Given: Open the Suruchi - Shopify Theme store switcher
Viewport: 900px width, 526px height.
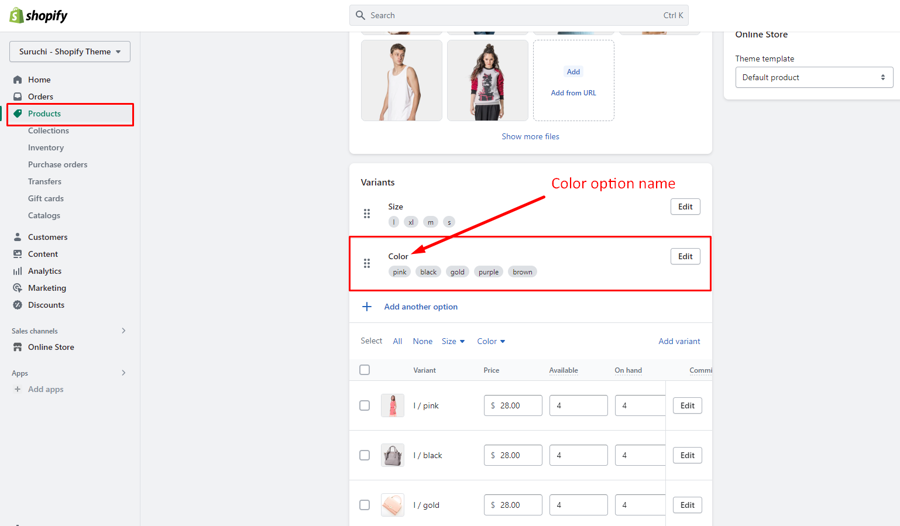Looking at the screenshot, I should click(x=70, y=52).
